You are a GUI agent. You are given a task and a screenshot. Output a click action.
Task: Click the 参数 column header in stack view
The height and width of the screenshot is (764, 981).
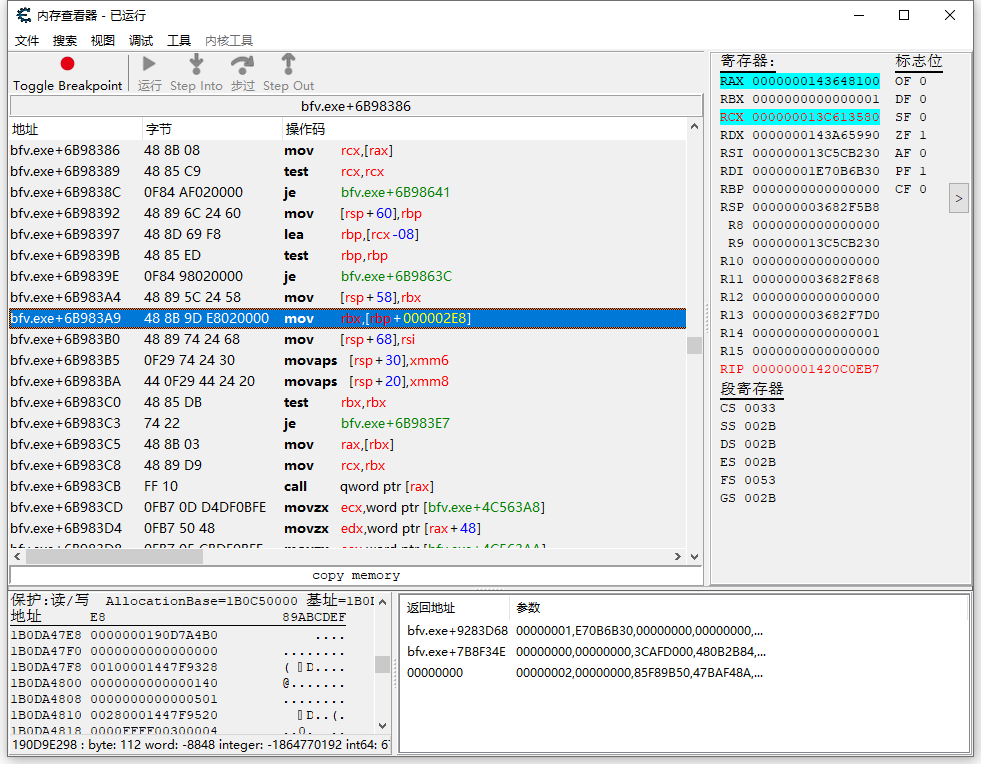738,608
